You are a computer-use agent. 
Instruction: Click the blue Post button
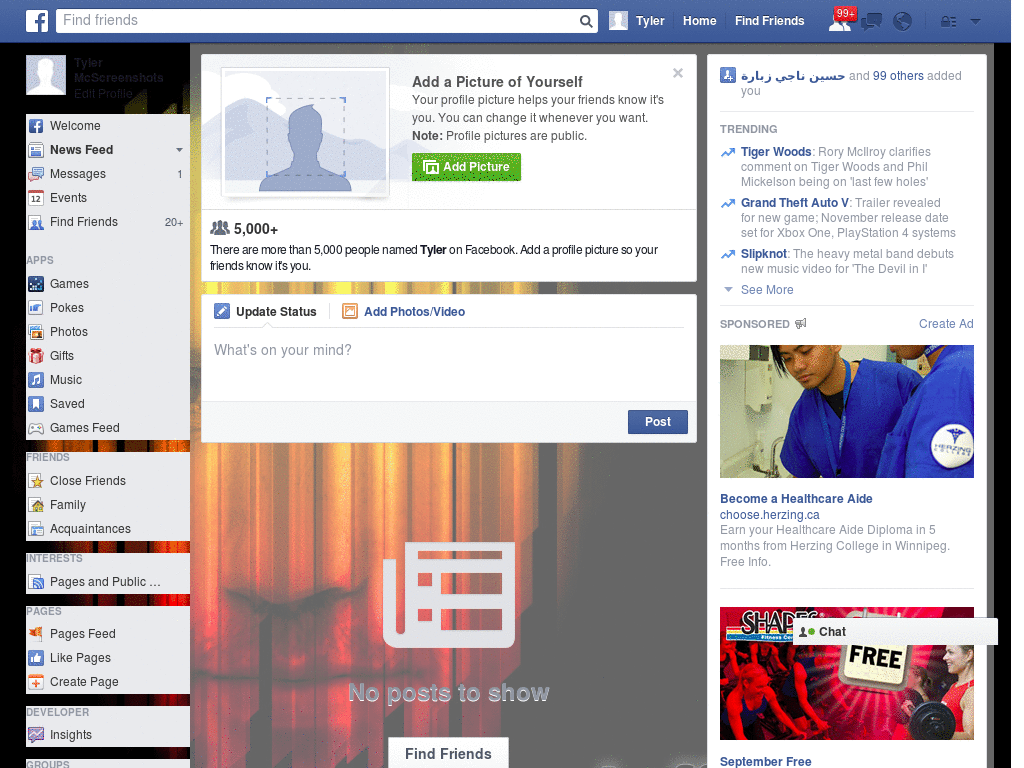click(658, 422)
